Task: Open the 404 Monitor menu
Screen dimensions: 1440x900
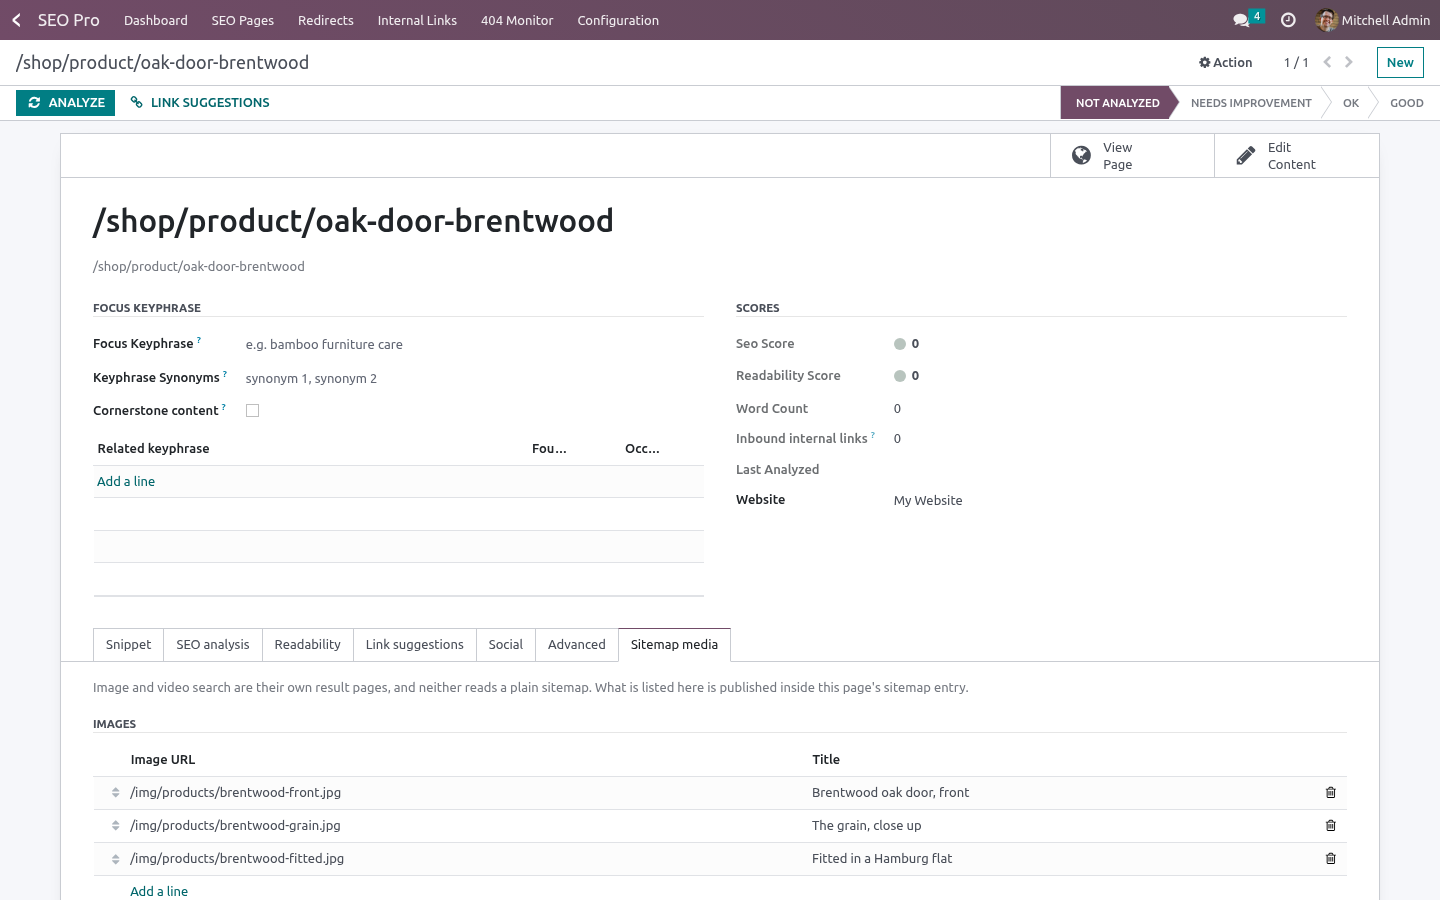Action: pos(517,20)
